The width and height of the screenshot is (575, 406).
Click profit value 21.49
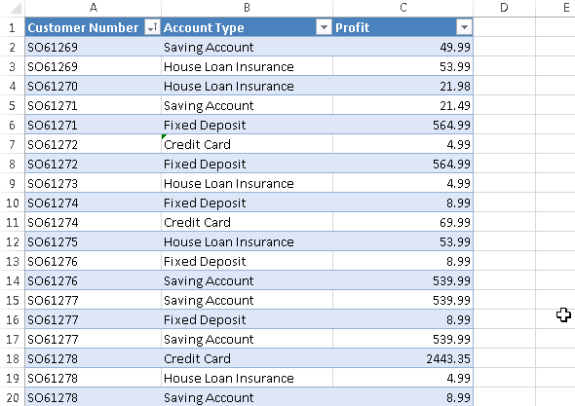pyautogui.click(x=403, y=105)
